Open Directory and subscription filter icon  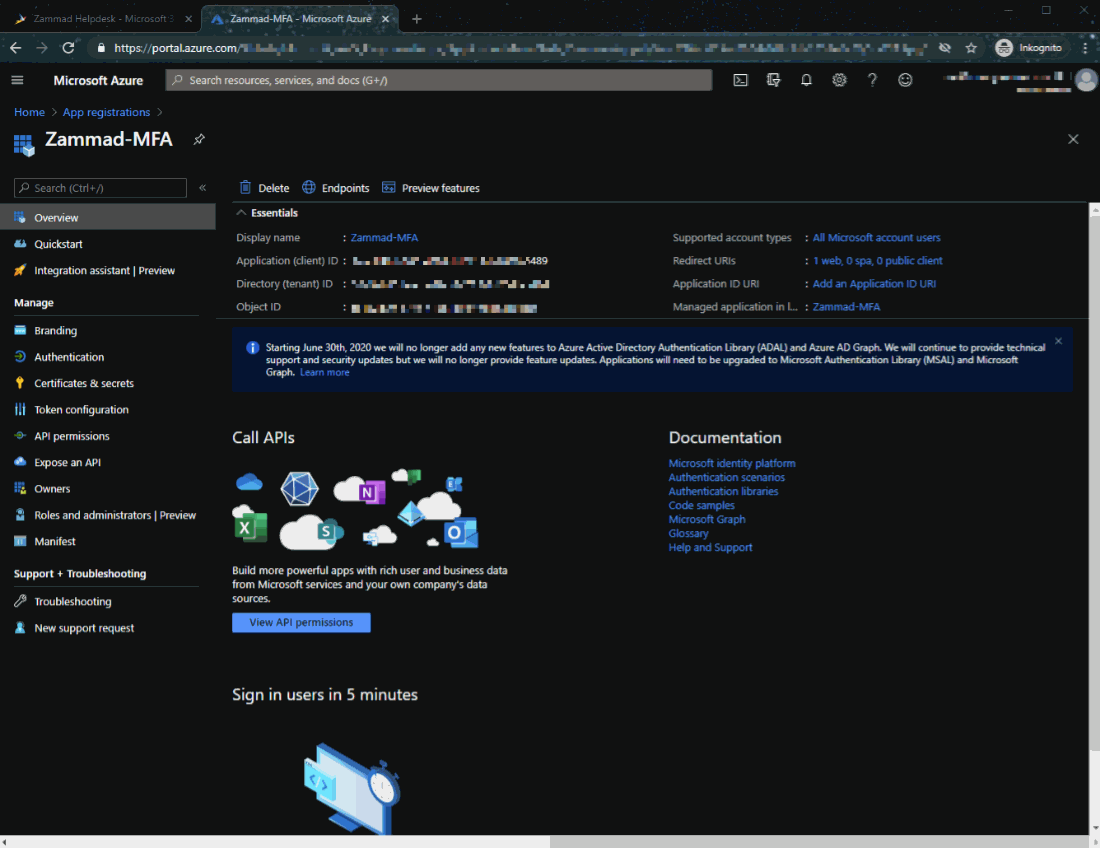(x=773, y=80)
